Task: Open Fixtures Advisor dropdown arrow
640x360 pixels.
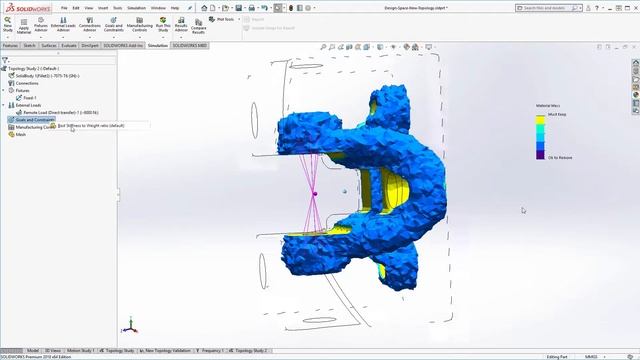Action: (x=41, y=37)
